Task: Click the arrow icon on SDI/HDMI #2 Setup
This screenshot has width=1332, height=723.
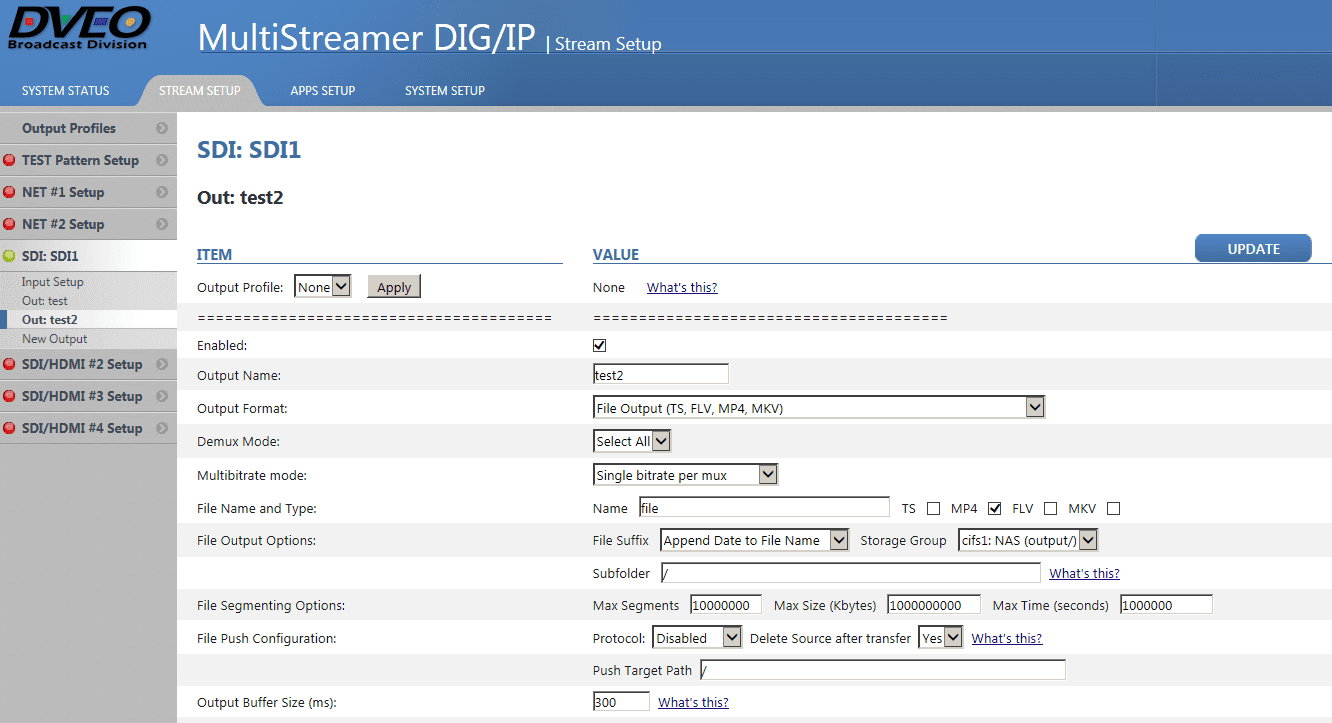Action: click(162, 364)
